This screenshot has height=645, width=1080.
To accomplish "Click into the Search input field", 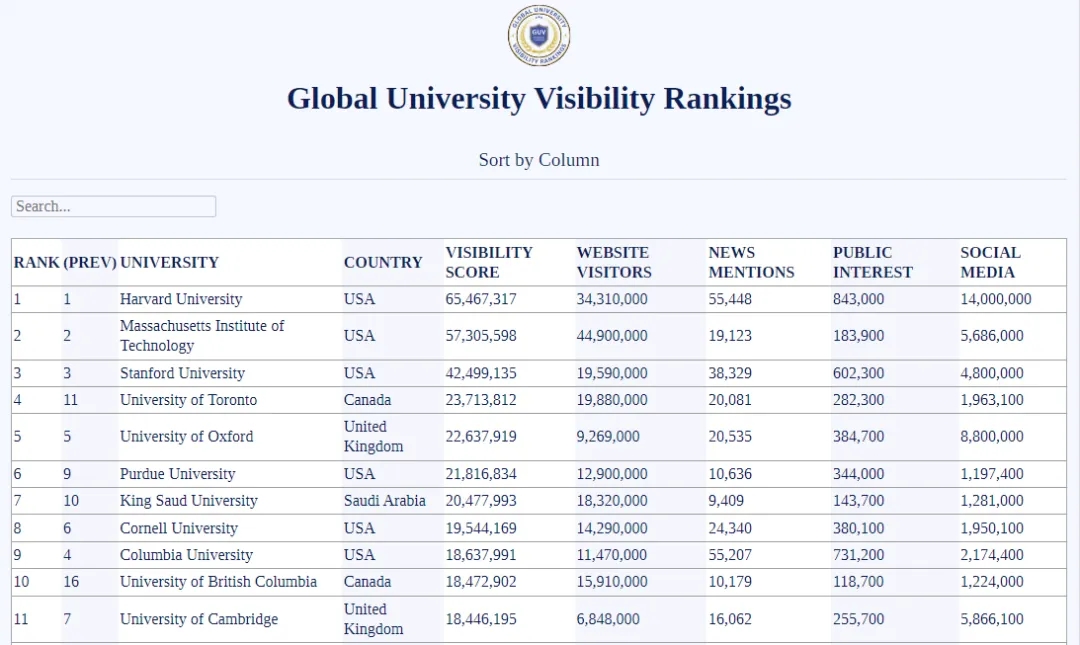I will click(113, 206).
